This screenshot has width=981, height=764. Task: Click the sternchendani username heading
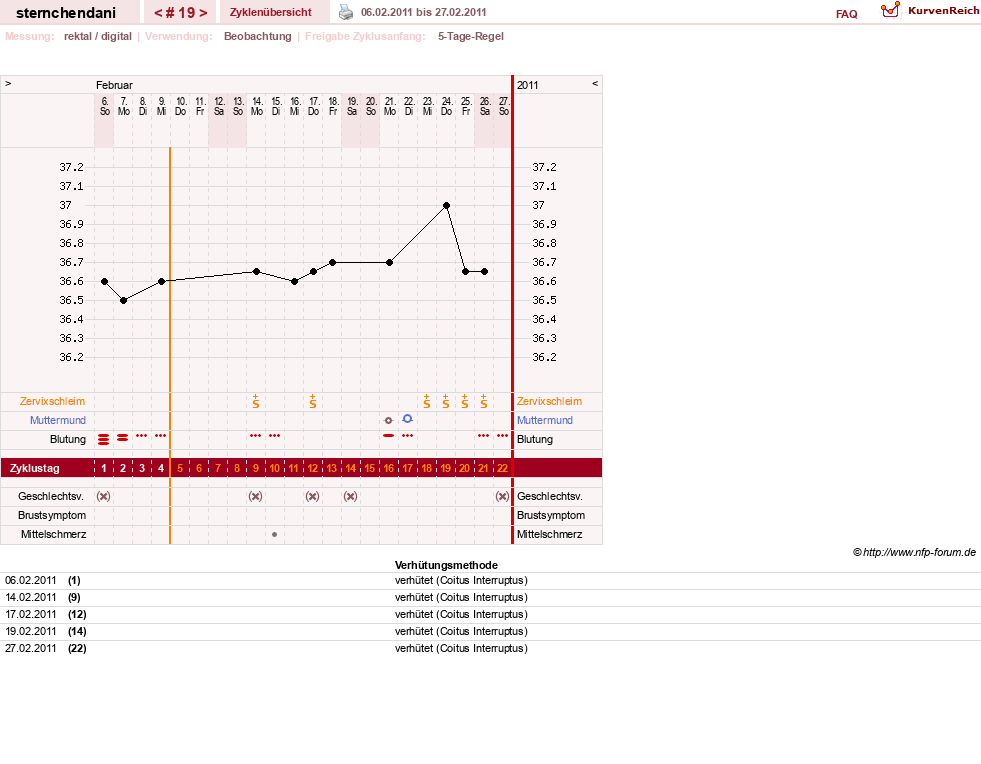pos(66,13)
